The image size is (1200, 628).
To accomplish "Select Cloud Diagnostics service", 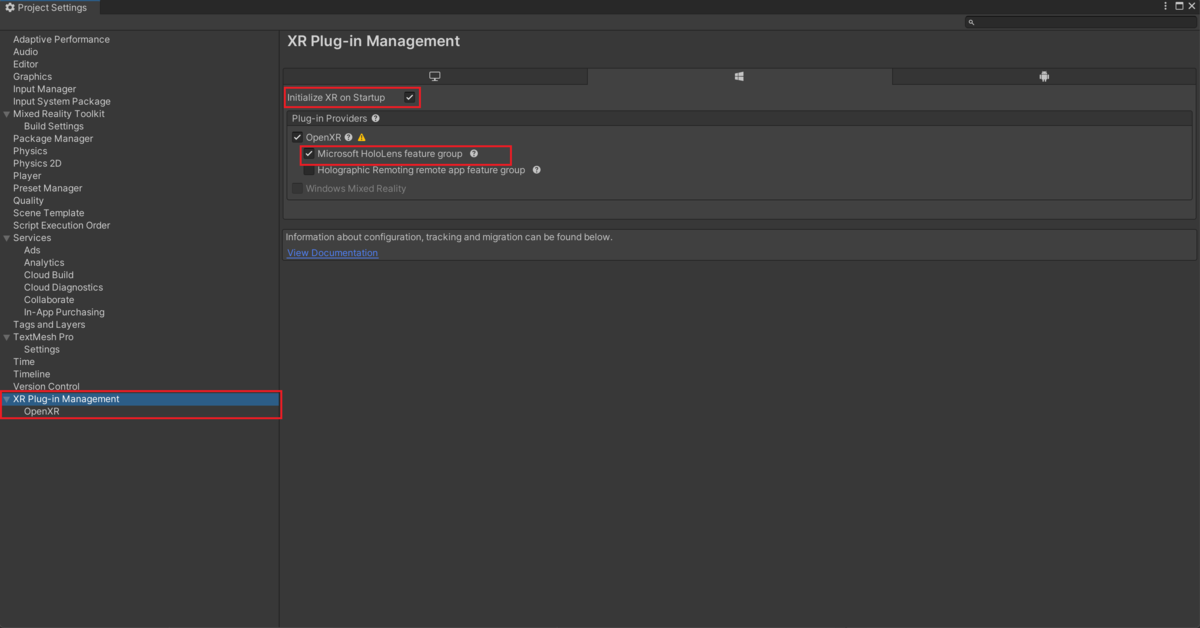I will (63, 287).
